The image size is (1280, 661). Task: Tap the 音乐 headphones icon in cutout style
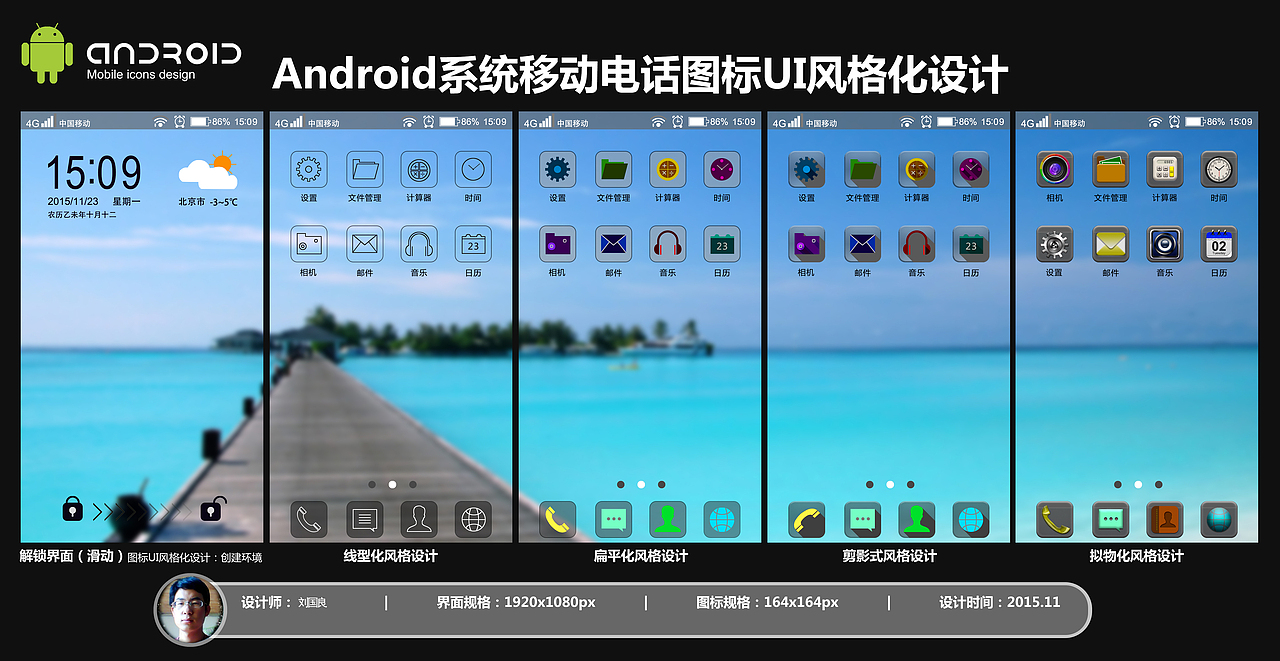pos(916,245)
